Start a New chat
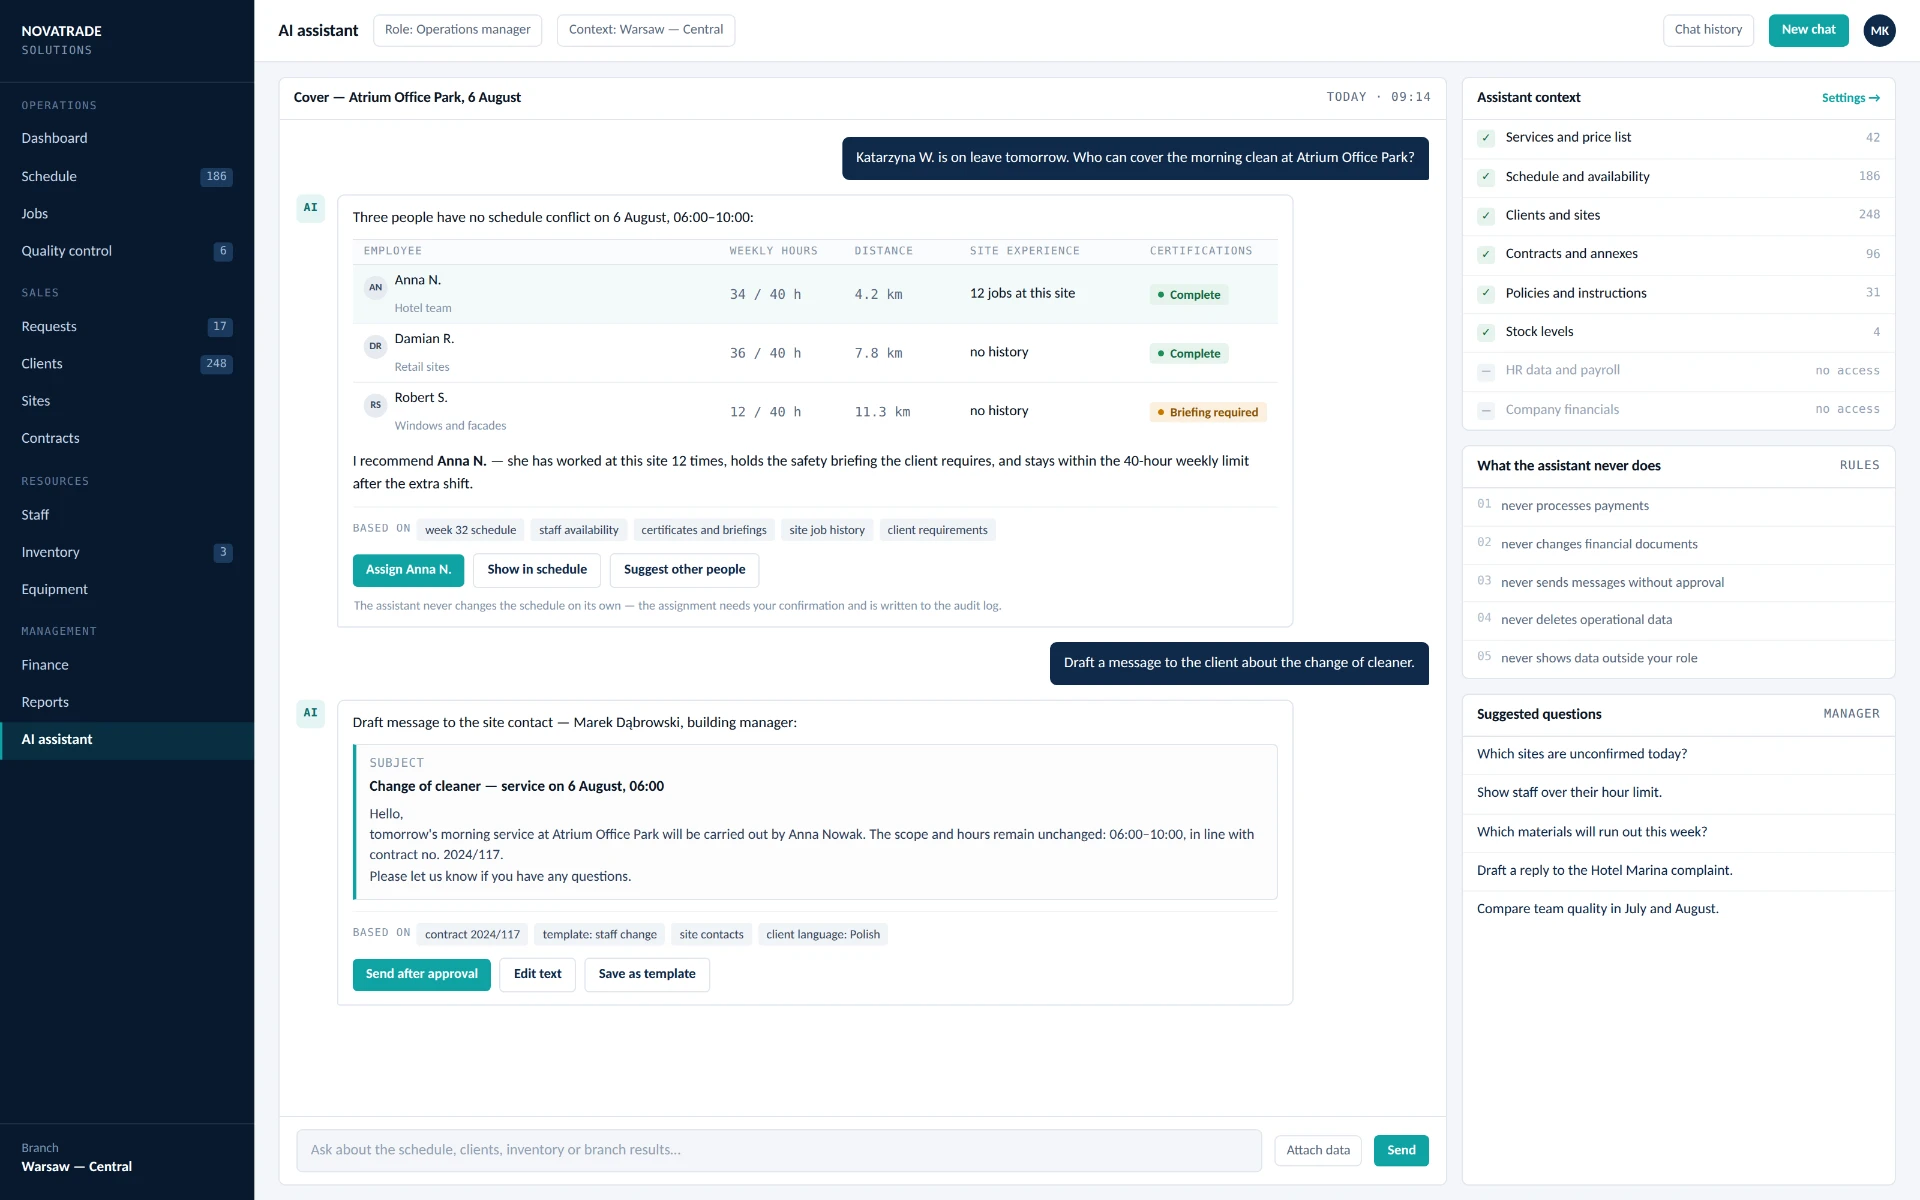1920x1200 pixels. tap(1808, 30)
